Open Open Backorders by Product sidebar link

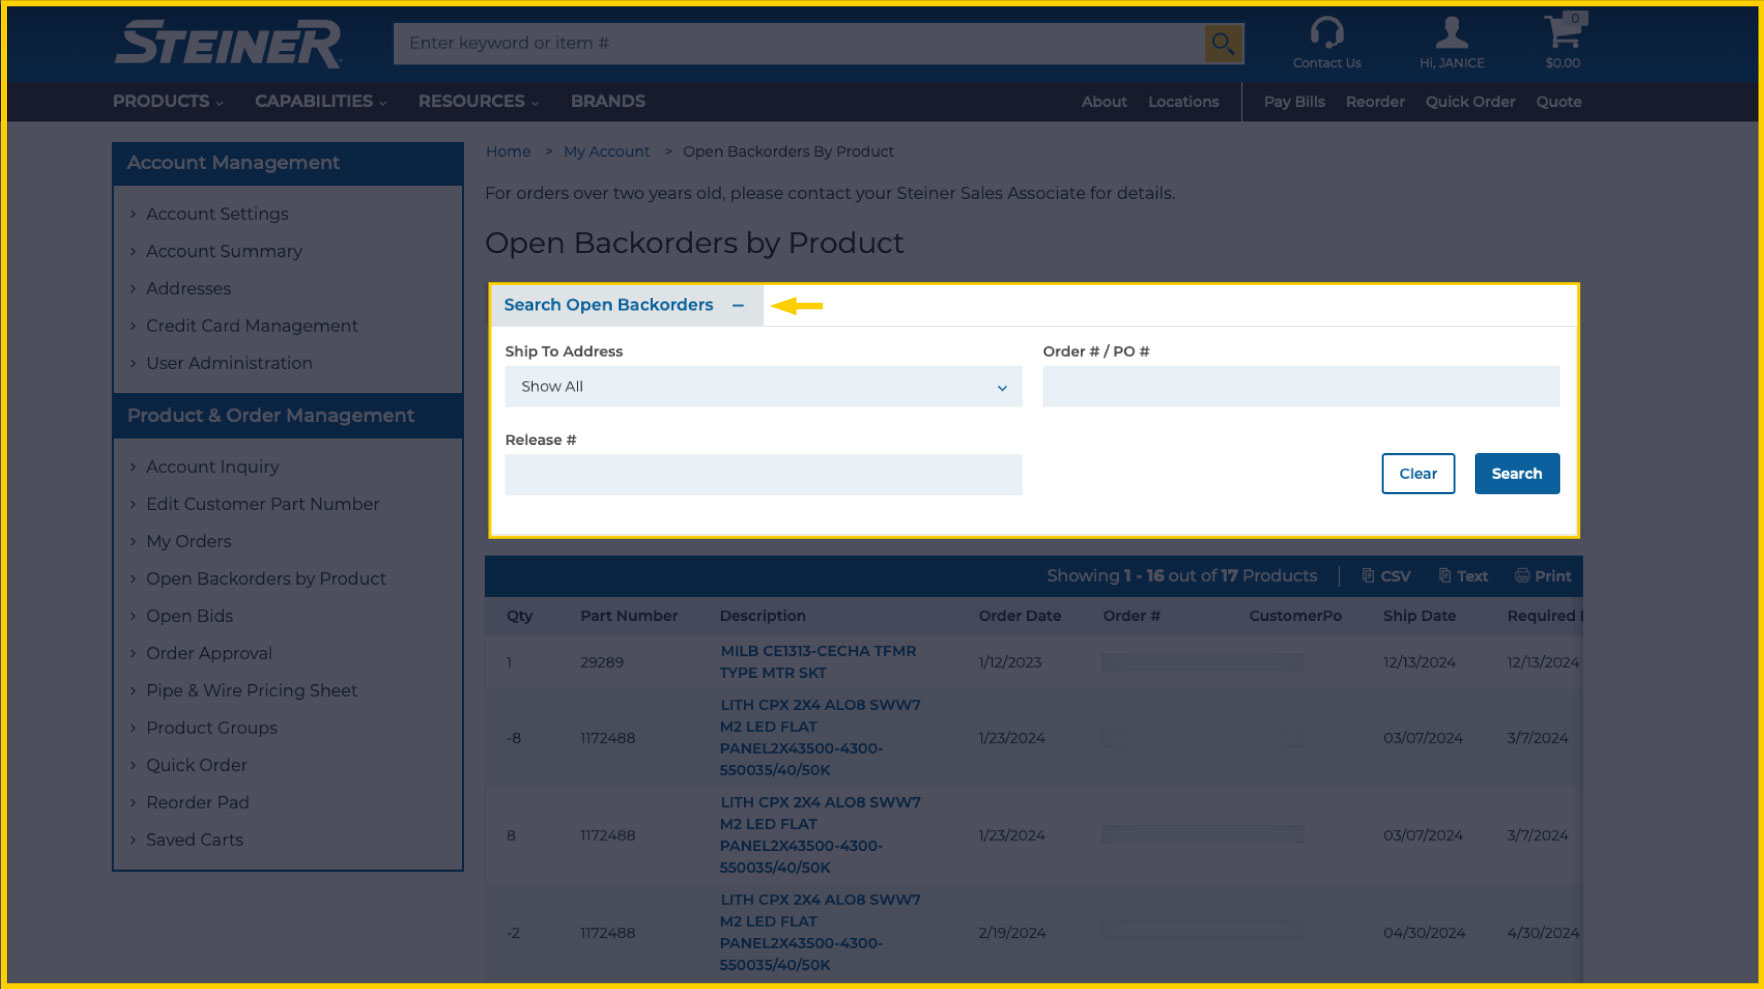click(266, 579)
